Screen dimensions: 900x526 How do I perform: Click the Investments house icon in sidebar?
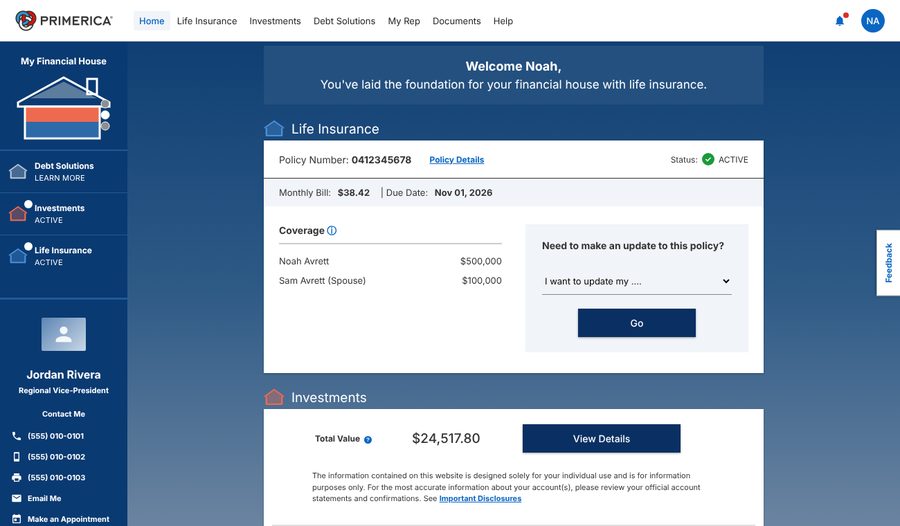tap(18, 214)
